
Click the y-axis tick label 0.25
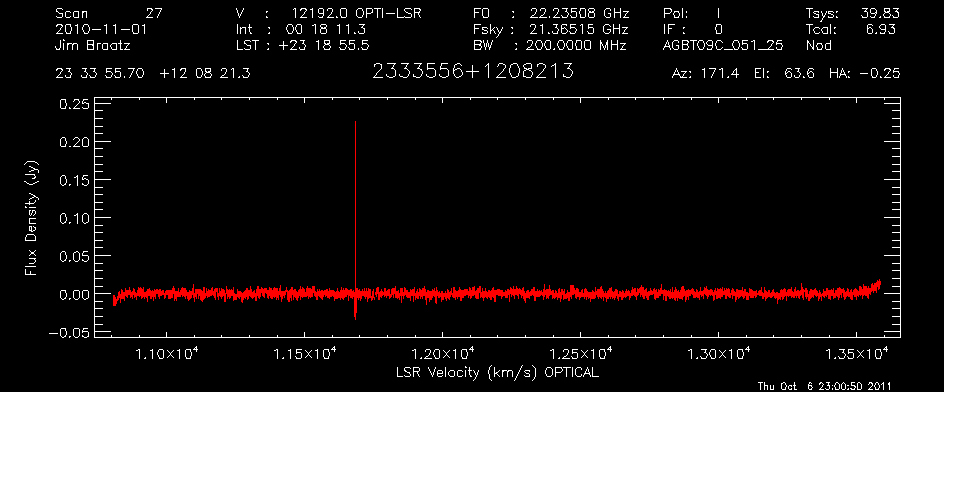click(74, 104)
